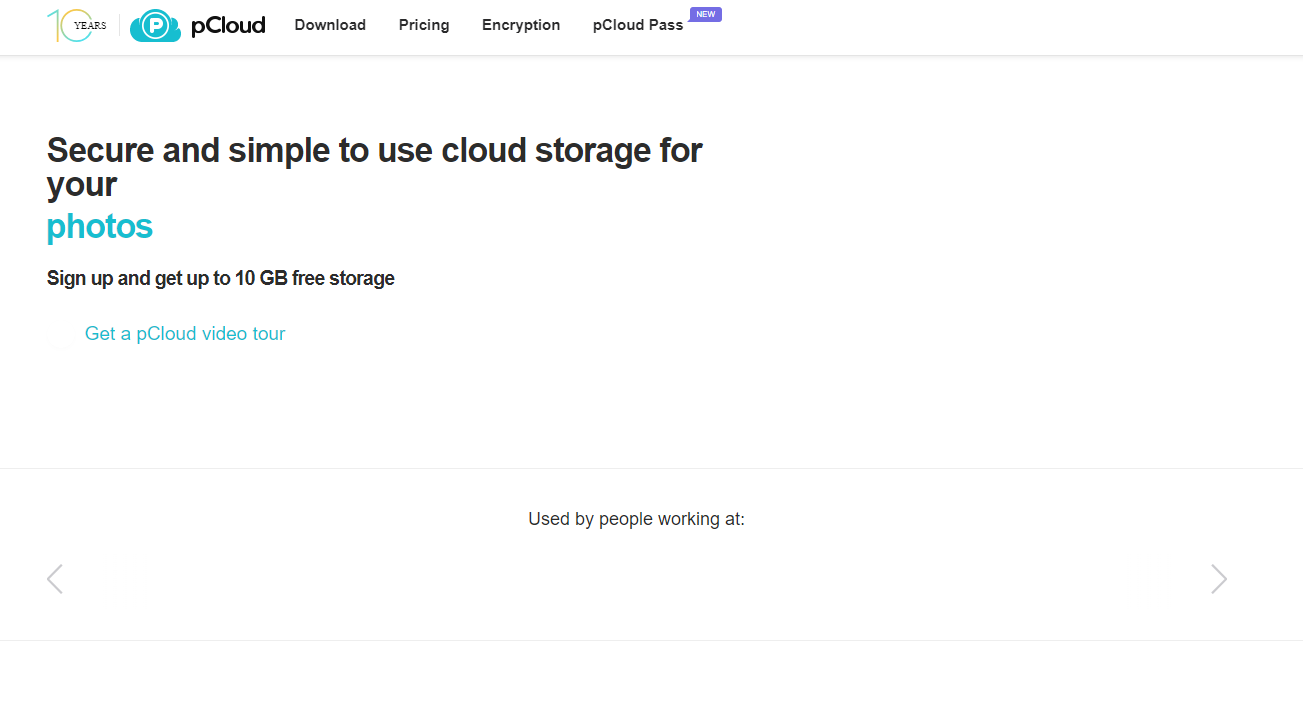Click the NEW badge beside pCloud Pass
The image size is (1303, 719).
pyautogui.click(x=706, y=14)
